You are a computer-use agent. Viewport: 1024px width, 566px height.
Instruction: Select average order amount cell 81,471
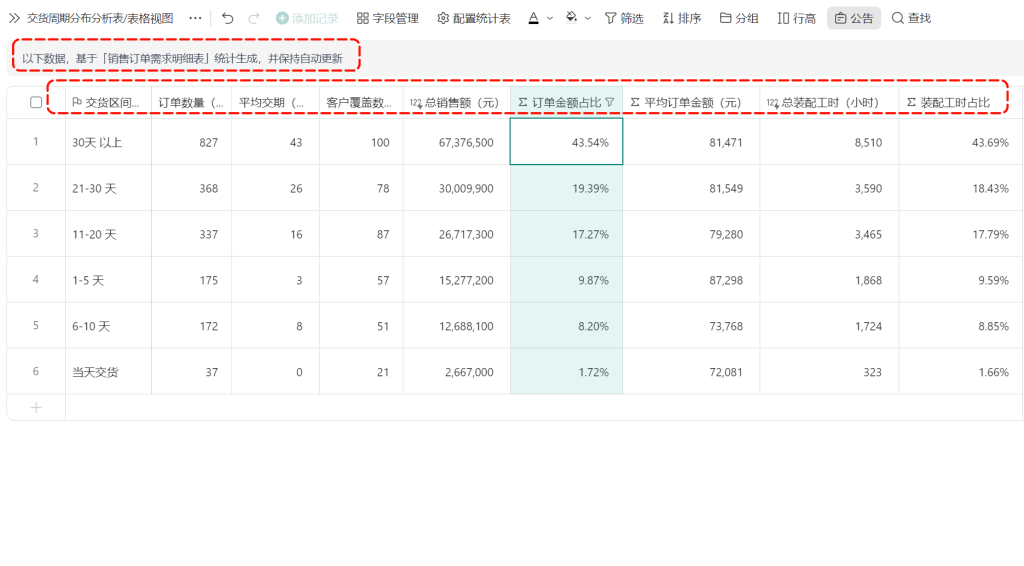[x=691, y=142]
